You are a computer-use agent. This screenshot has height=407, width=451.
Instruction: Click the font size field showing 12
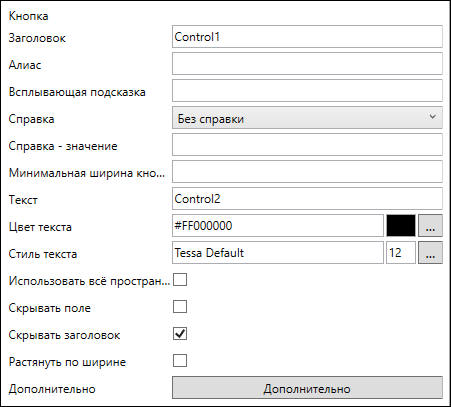point(401,253)
